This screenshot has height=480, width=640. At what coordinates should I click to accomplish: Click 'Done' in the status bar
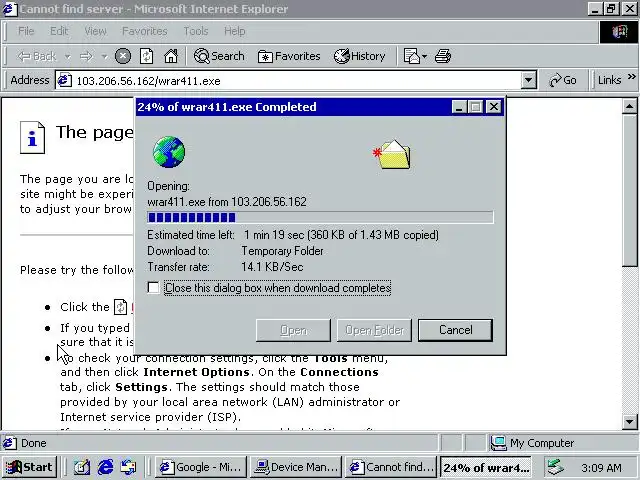click(x=33, y=443)
